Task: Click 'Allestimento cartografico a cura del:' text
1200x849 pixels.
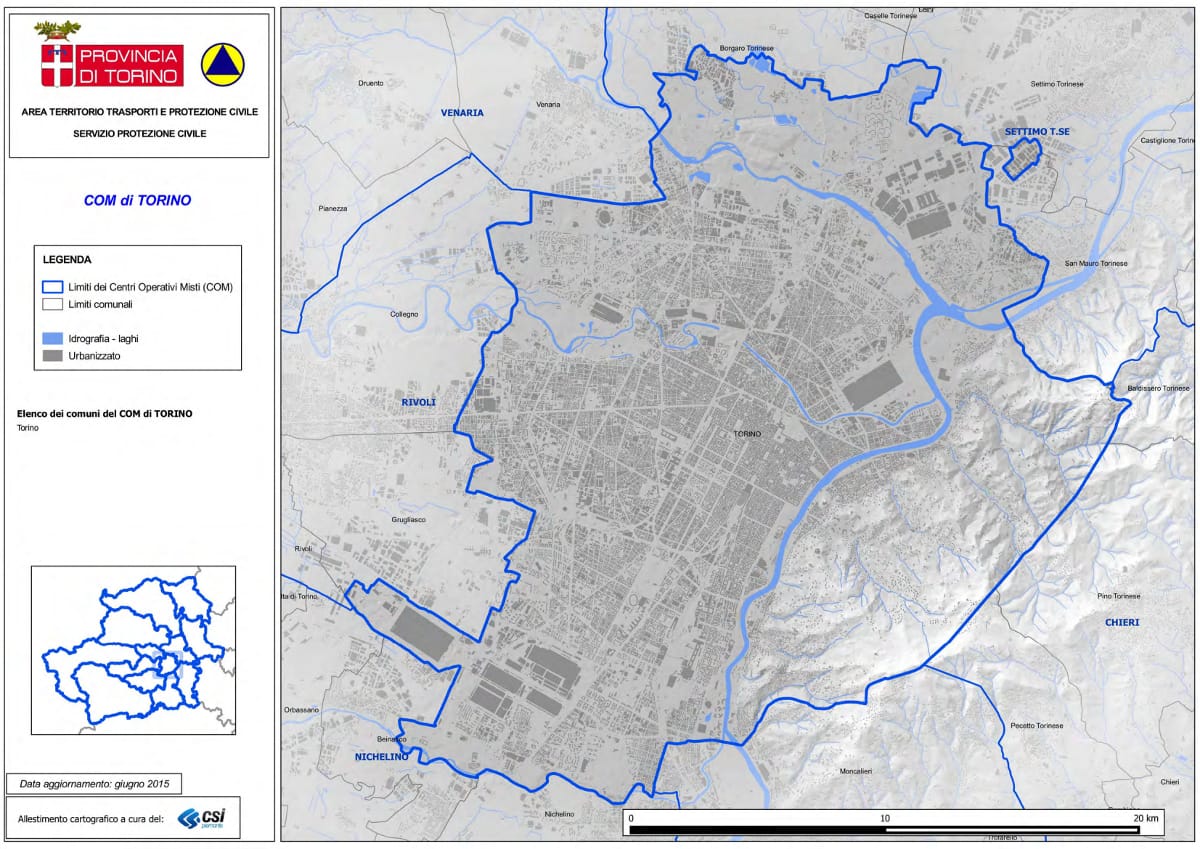Action: click(x=91, y=819)
